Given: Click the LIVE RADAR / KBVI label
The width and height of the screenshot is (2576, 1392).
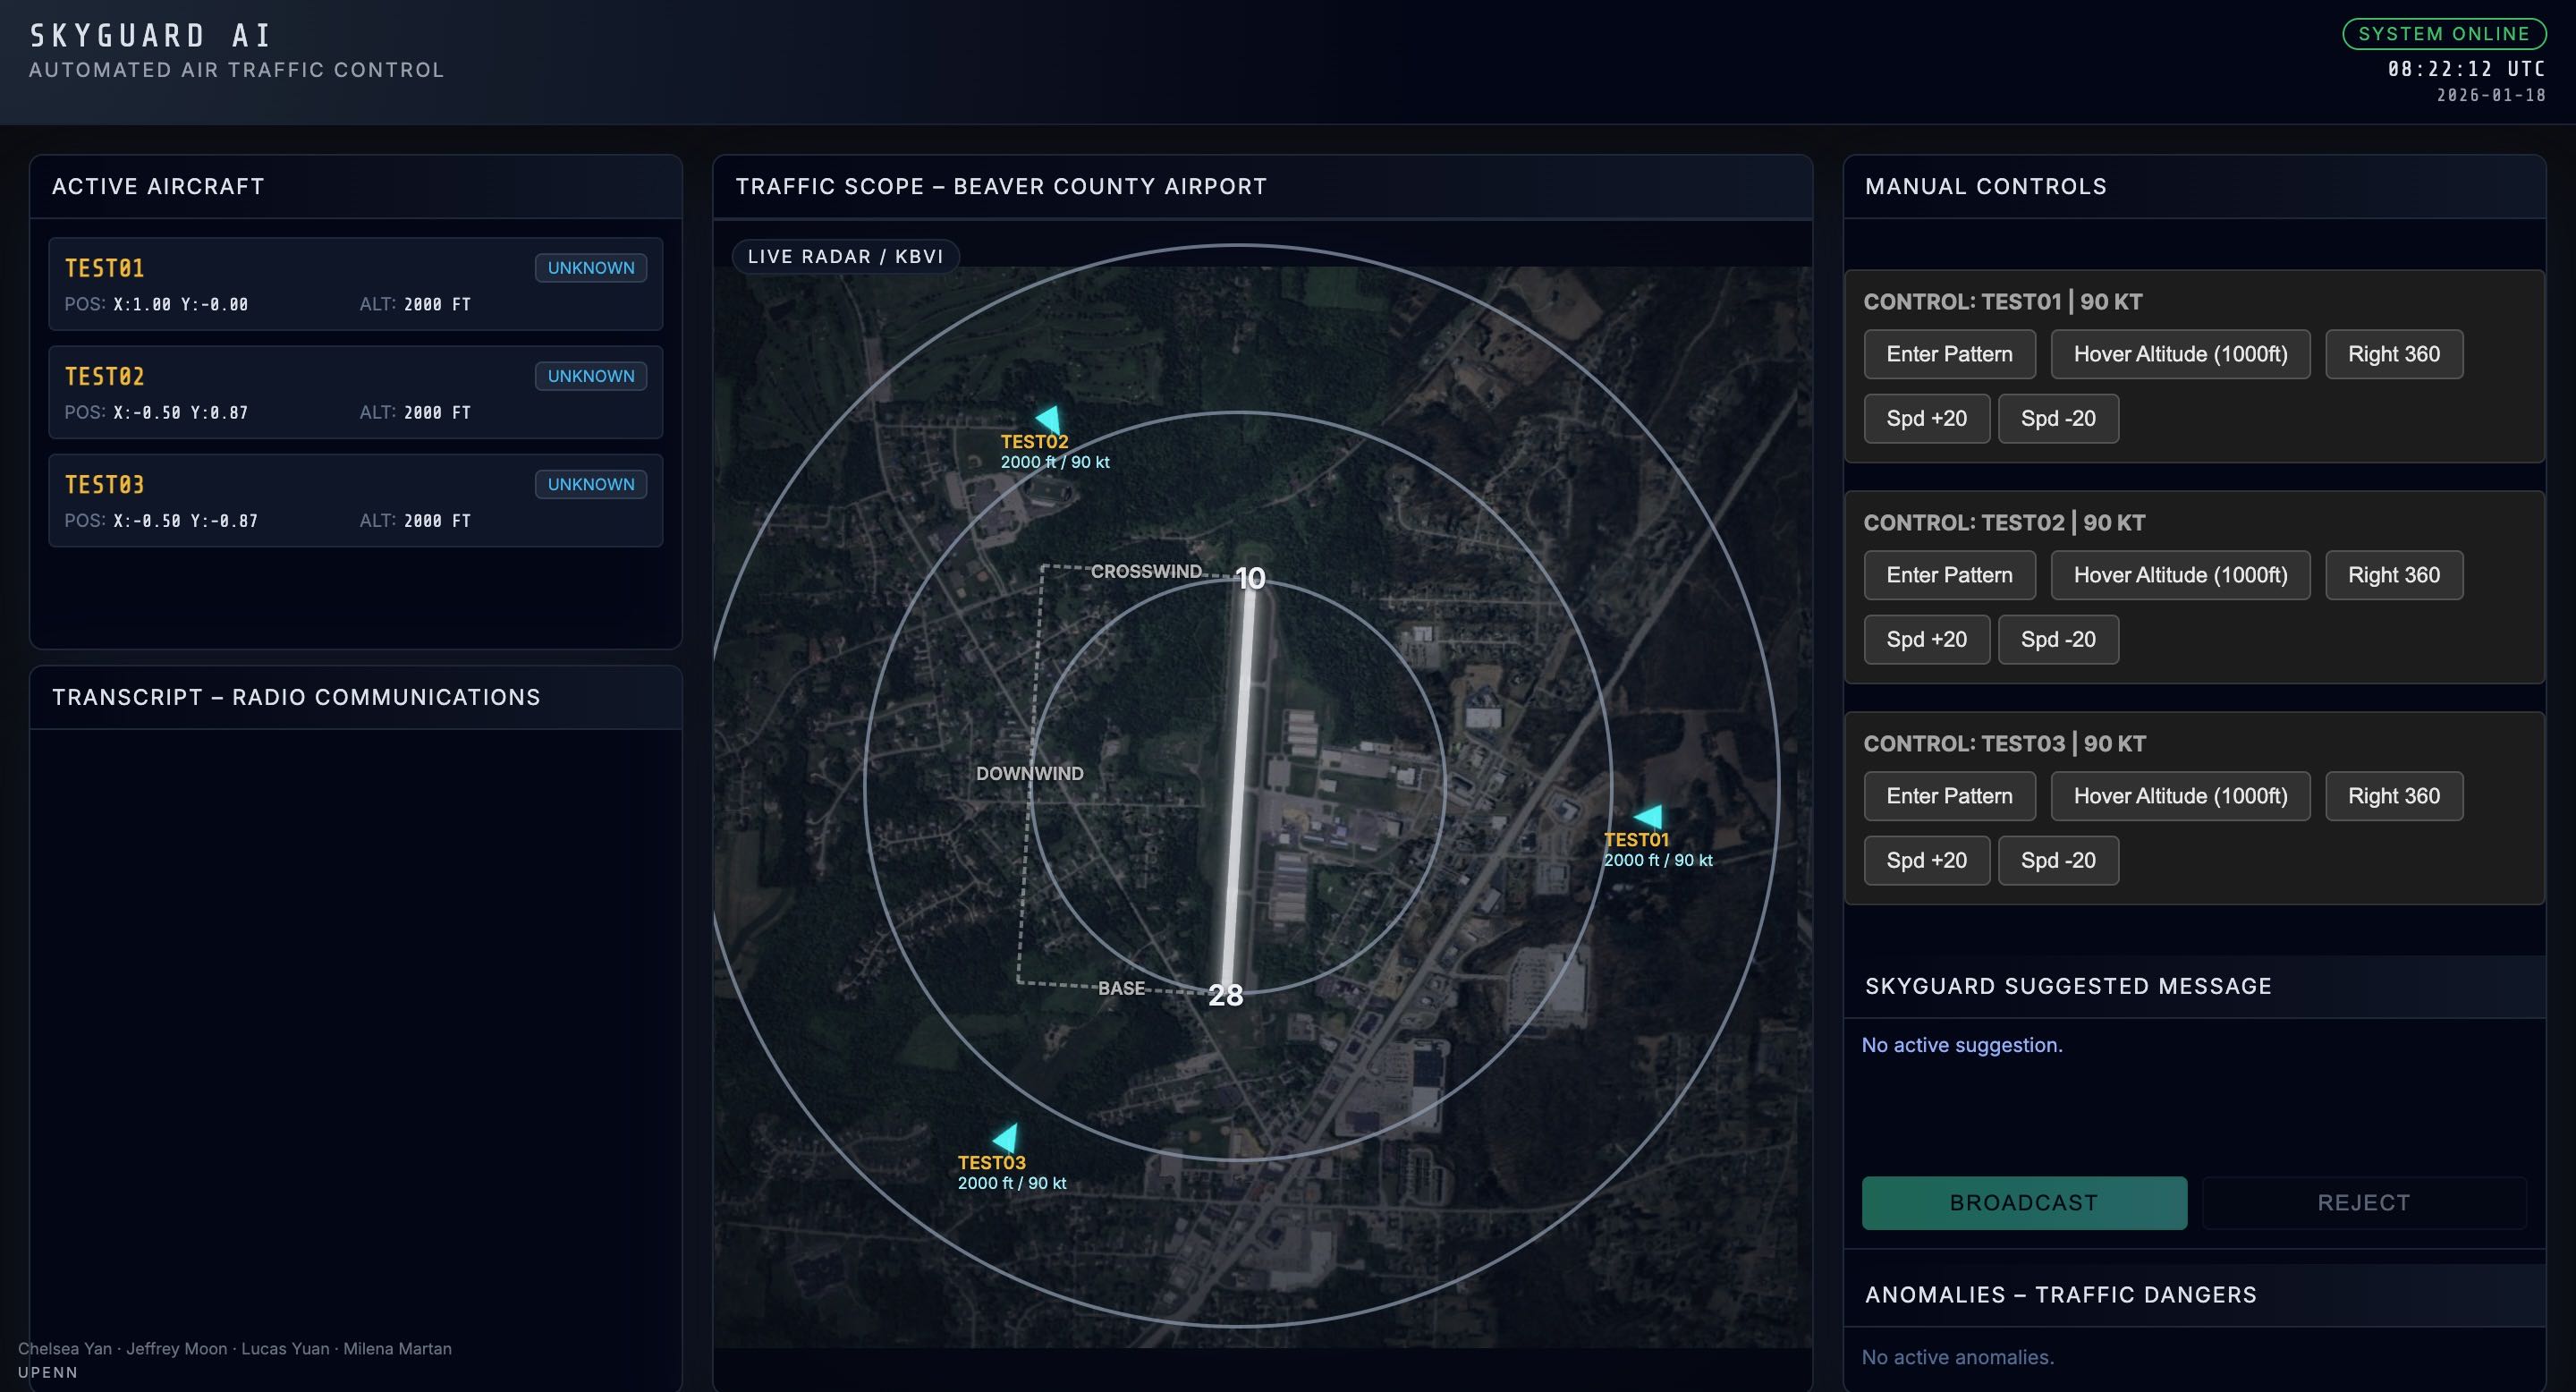Looking at the screenshot, I should pyautogui.click(x=845, y=256).
